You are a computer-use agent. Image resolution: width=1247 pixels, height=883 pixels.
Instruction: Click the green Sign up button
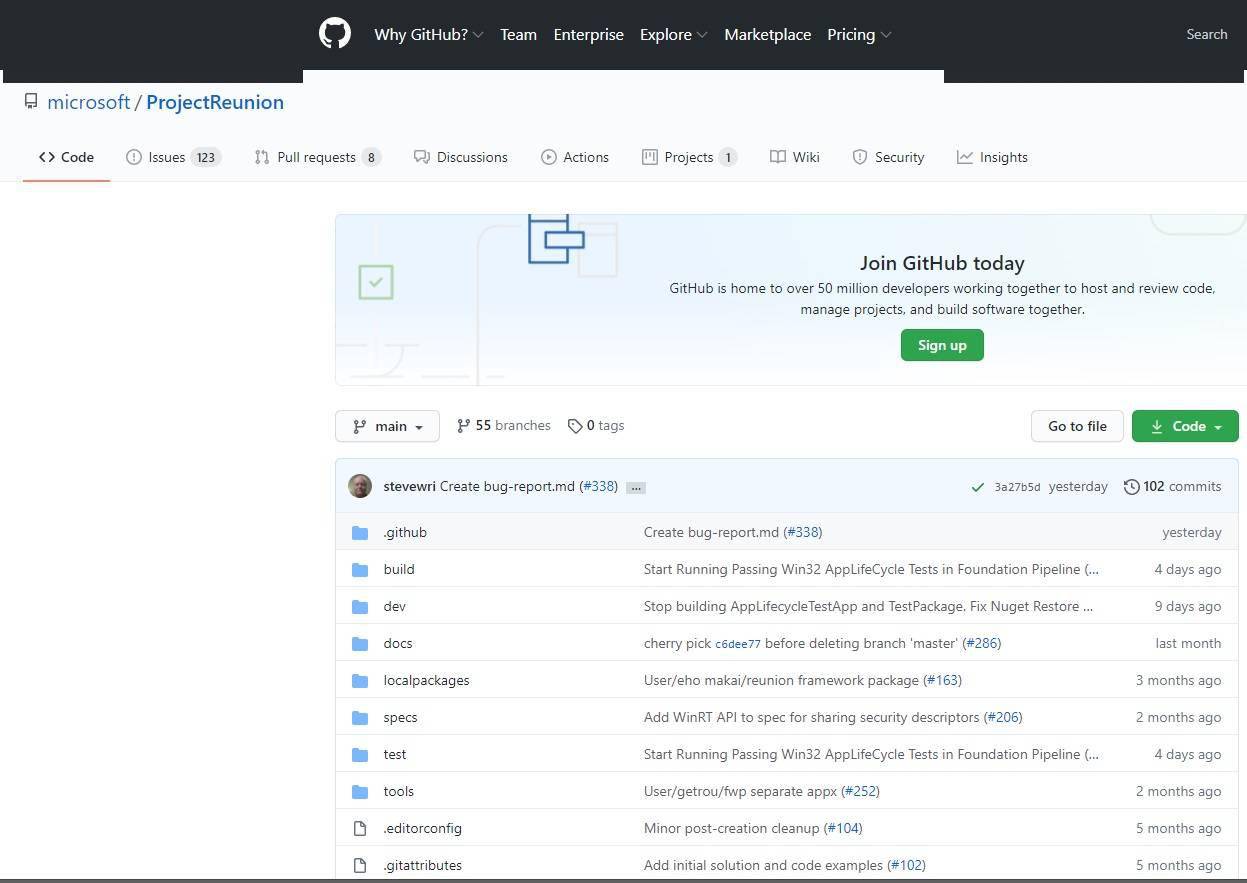click(942, 345)
